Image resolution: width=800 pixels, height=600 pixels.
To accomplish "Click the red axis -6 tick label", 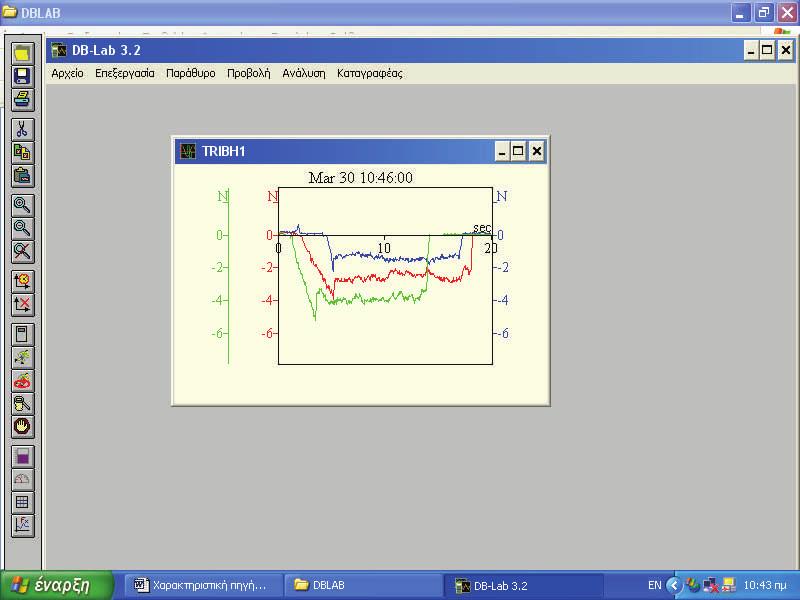I will pos(268,333).
